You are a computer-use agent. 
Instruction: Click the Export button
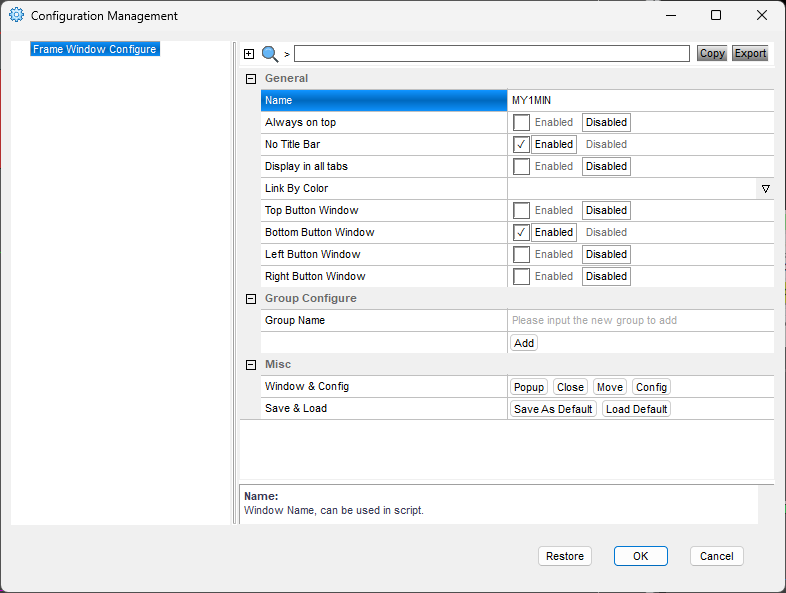click(x=750, y=54)
